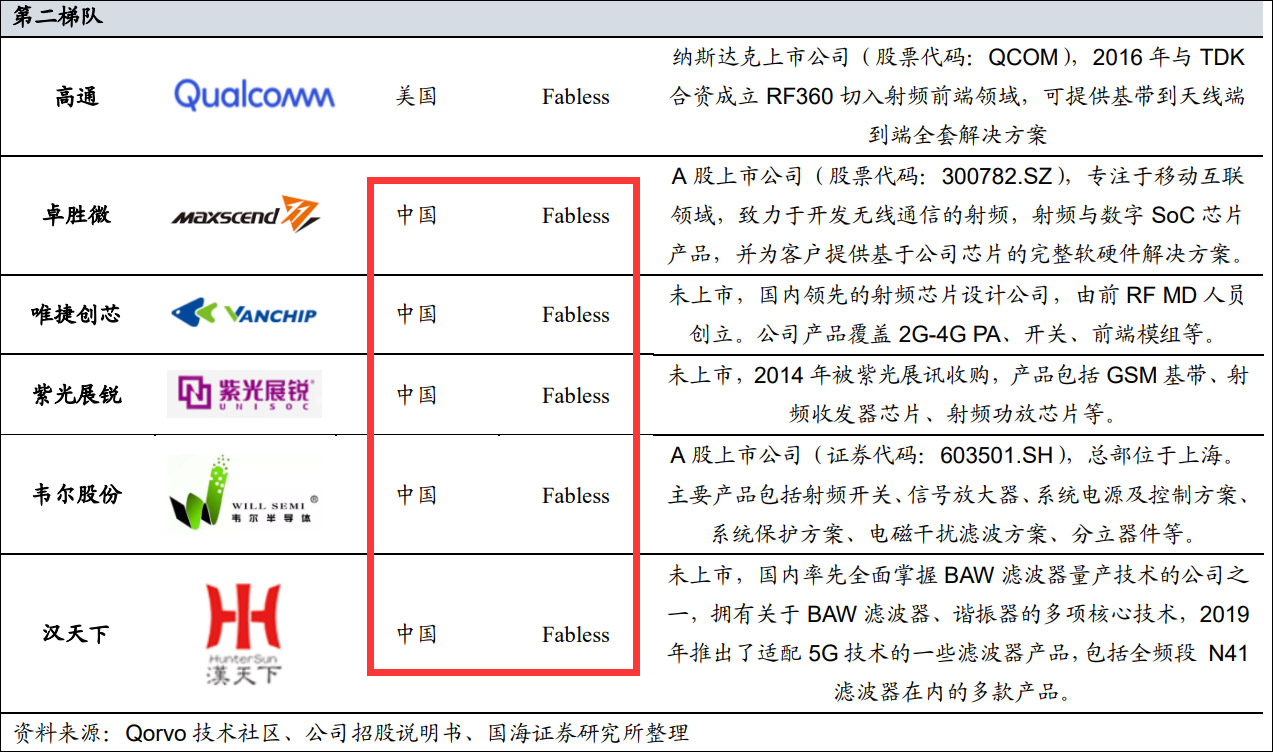Click Fabless in the 卓胜微 row
The image size is (1273, 752).
coord(576,215)
